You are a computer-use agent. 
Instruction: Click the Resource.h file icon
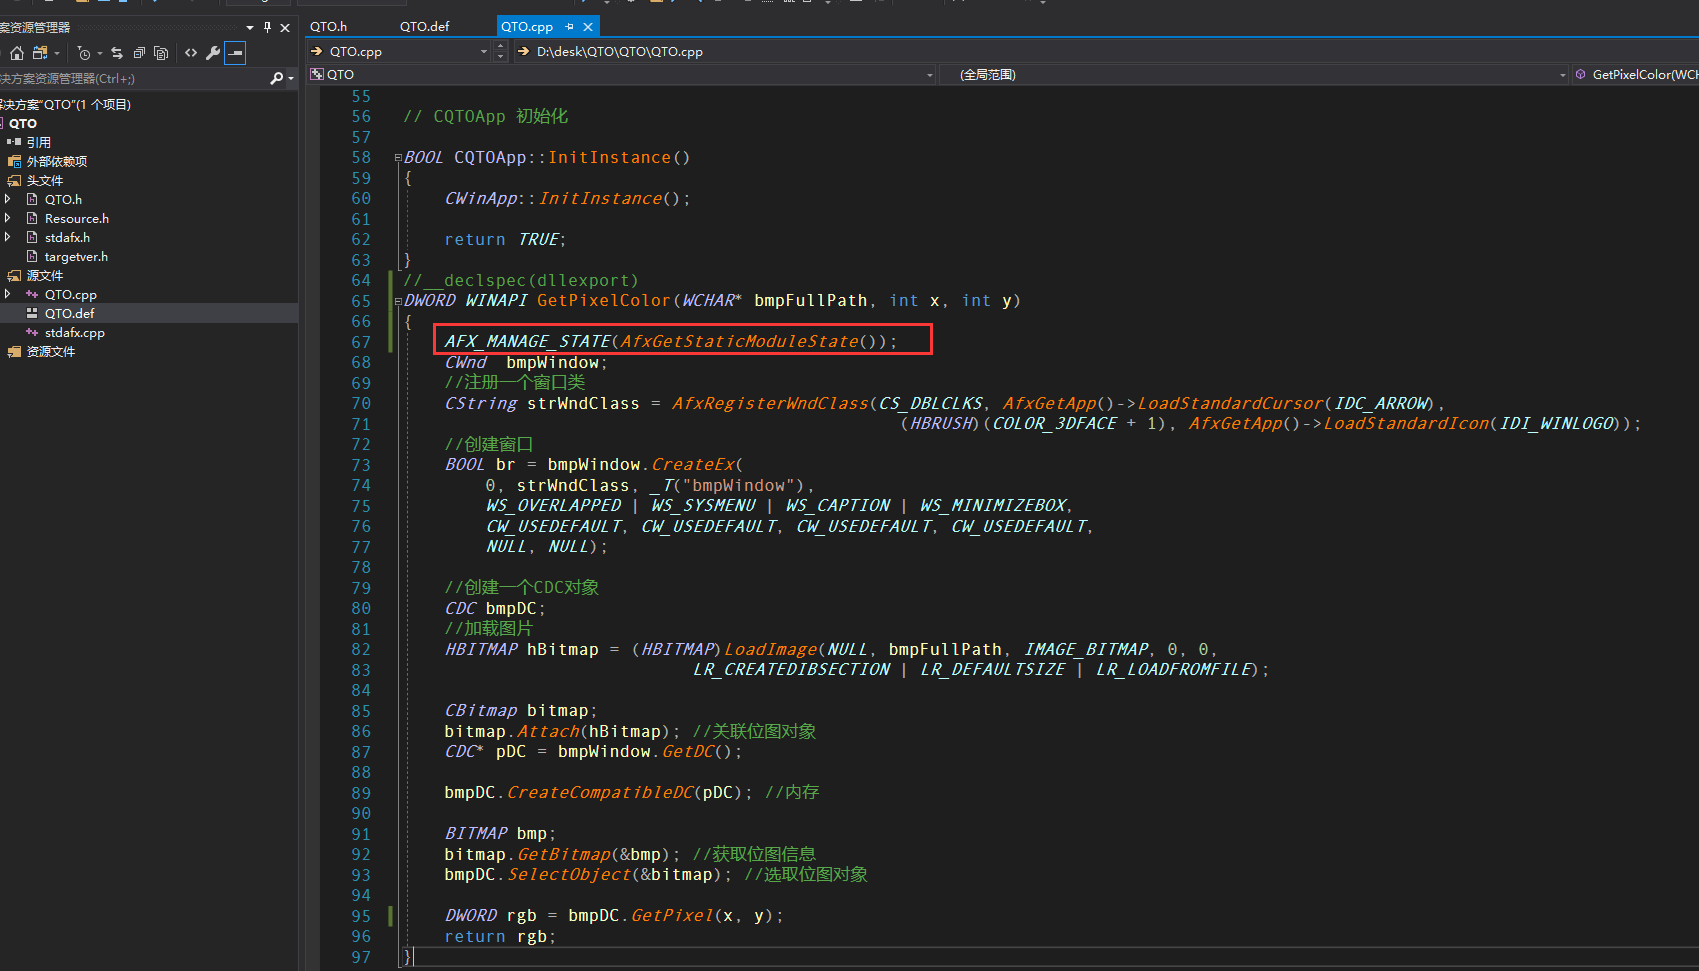coord(32,218)
